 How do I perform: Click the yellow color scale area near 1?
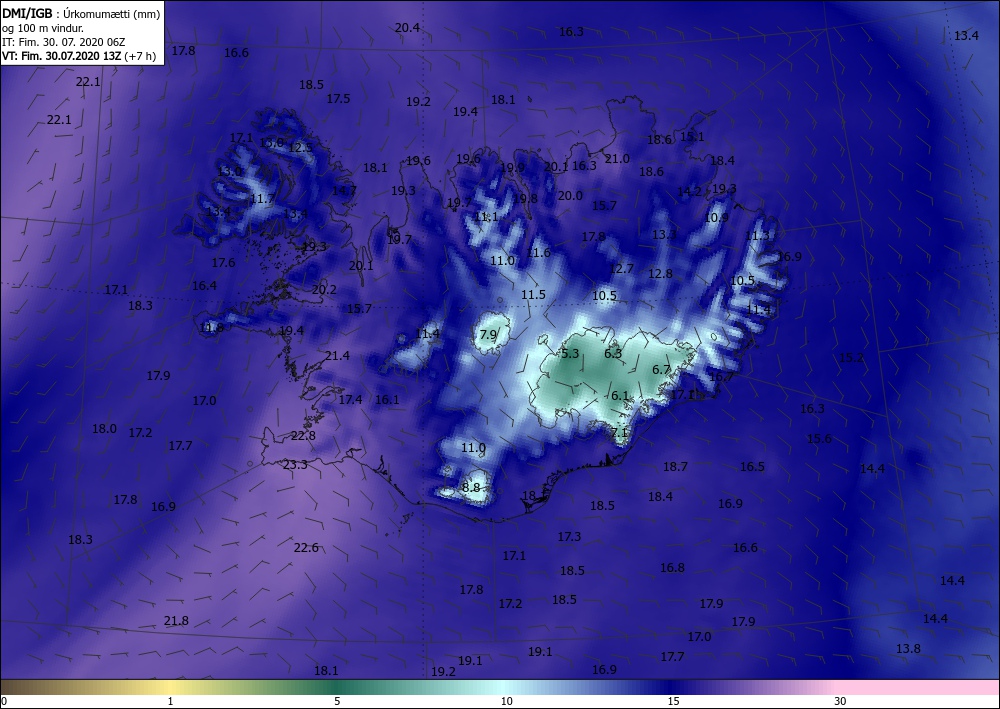coord(169,687)
